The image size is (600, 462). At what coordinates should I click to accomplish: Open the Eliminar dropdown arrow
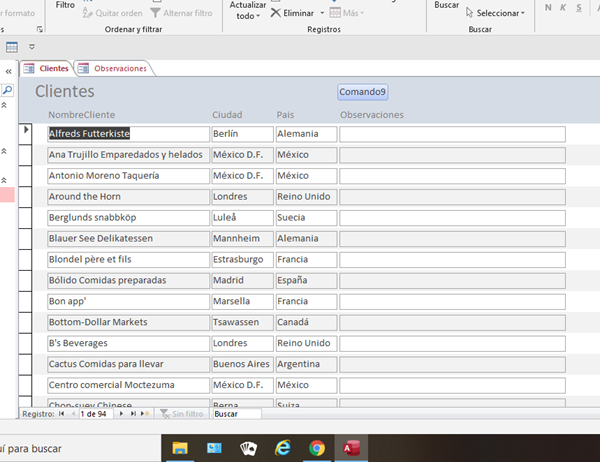point(322,13)
